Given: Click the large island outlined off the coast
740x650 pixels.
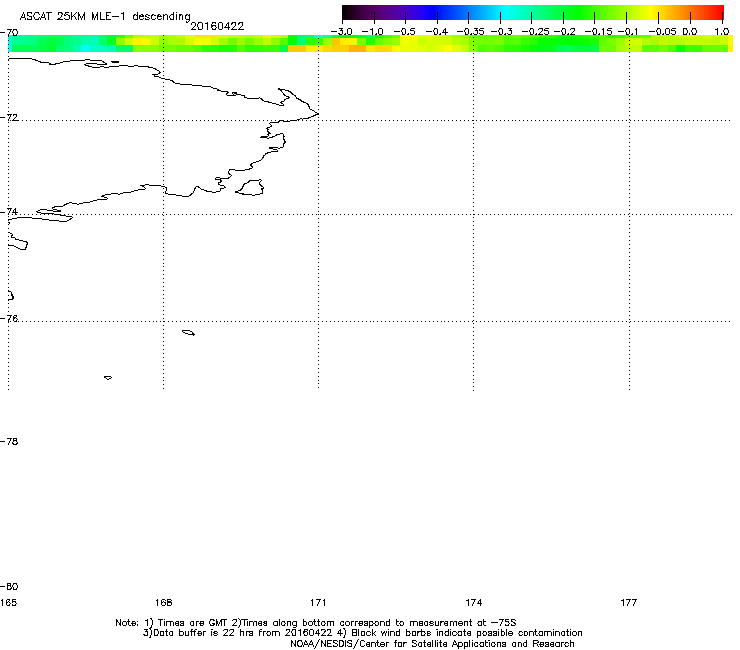Looking at the screenshot, I should [250, 187].
